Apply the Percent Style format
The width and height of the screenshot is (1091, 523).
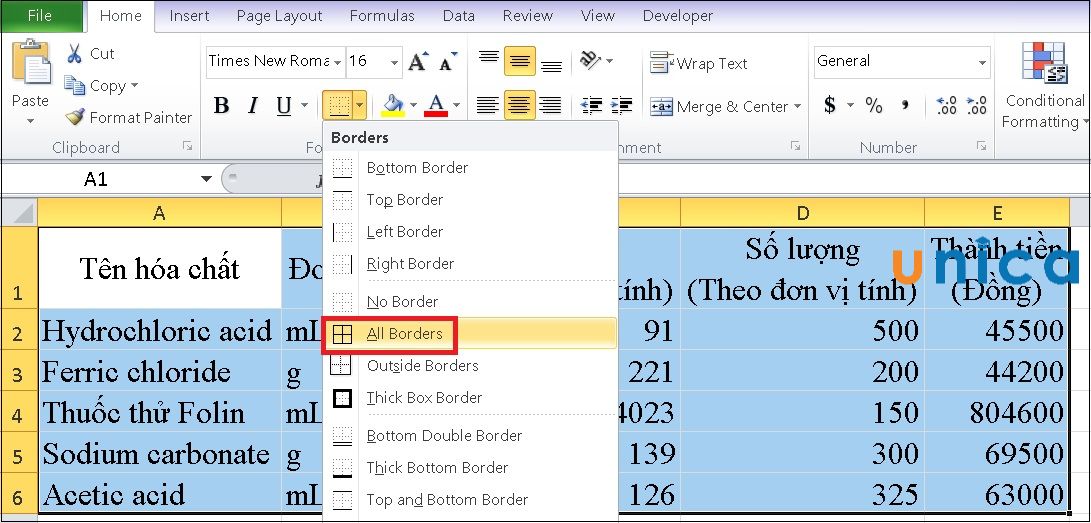tap(874, 105)
